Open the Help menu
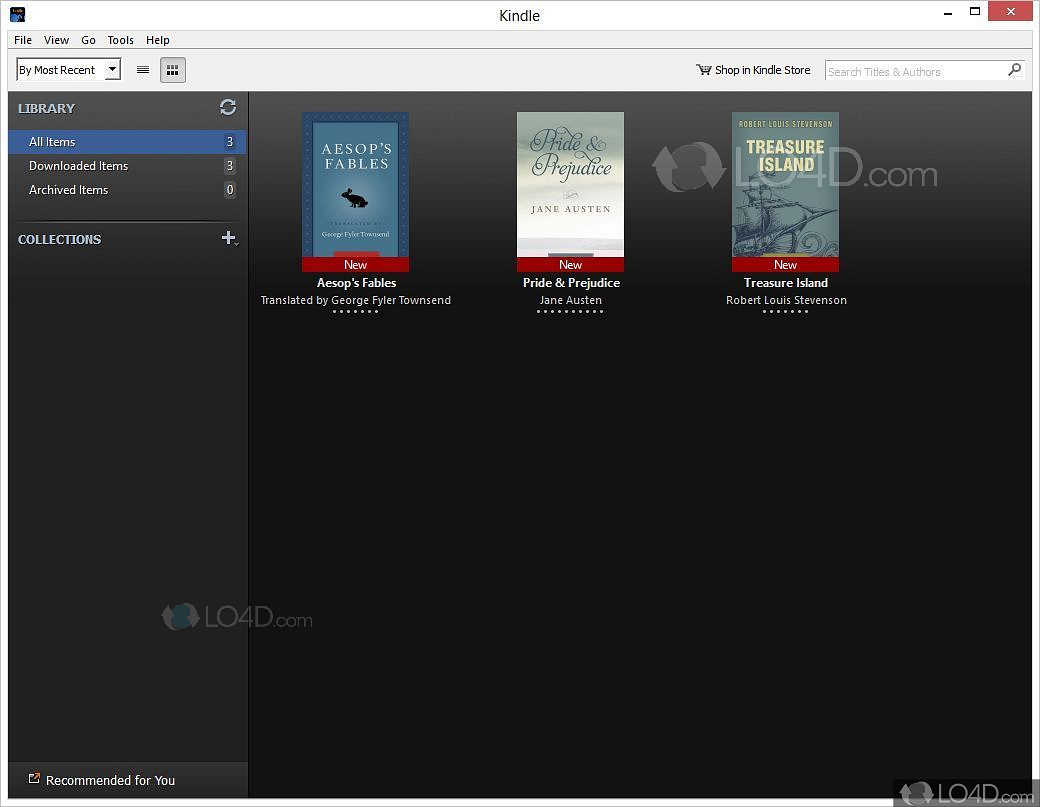 tap(158, 40)
